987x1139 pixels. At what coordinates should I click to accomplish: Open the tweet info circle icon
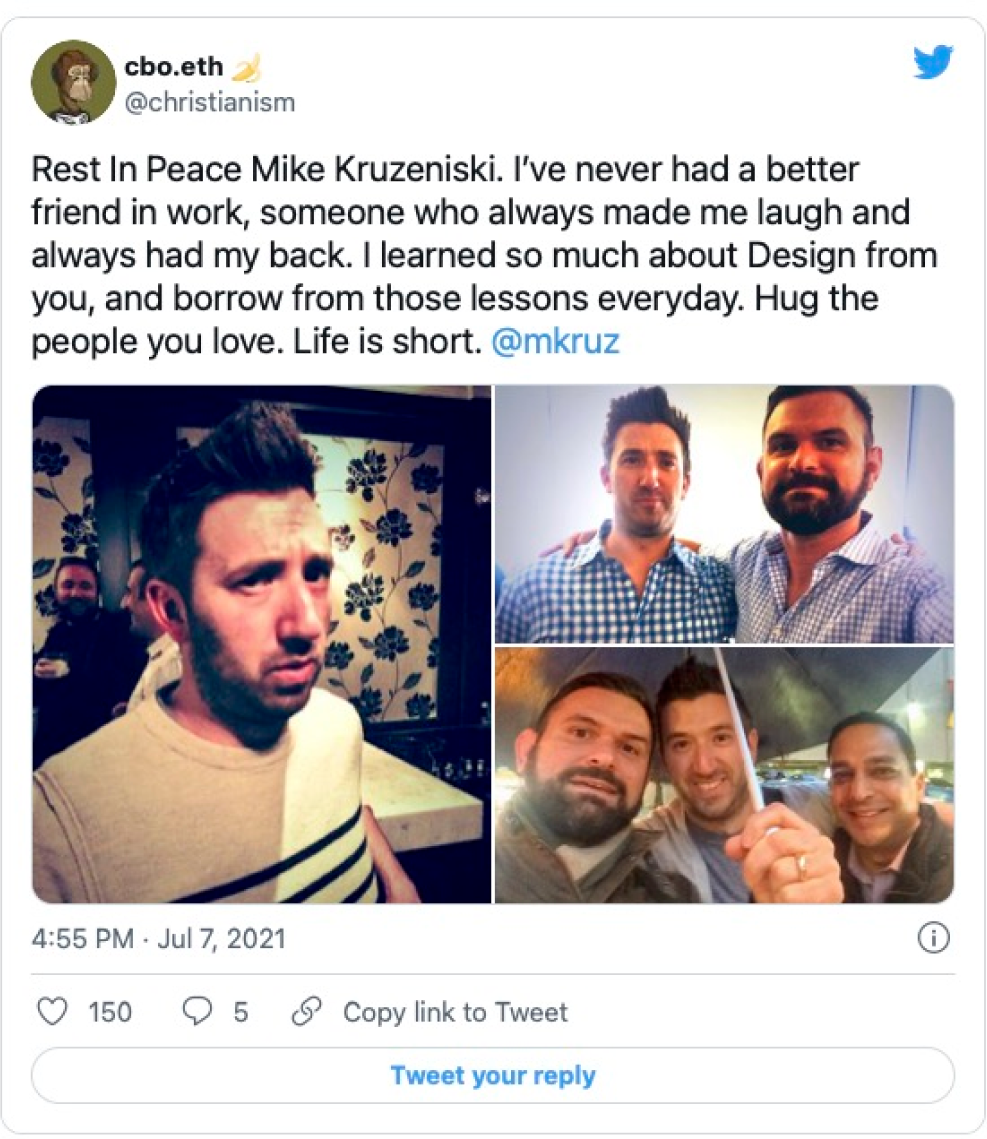click(933, 938)
